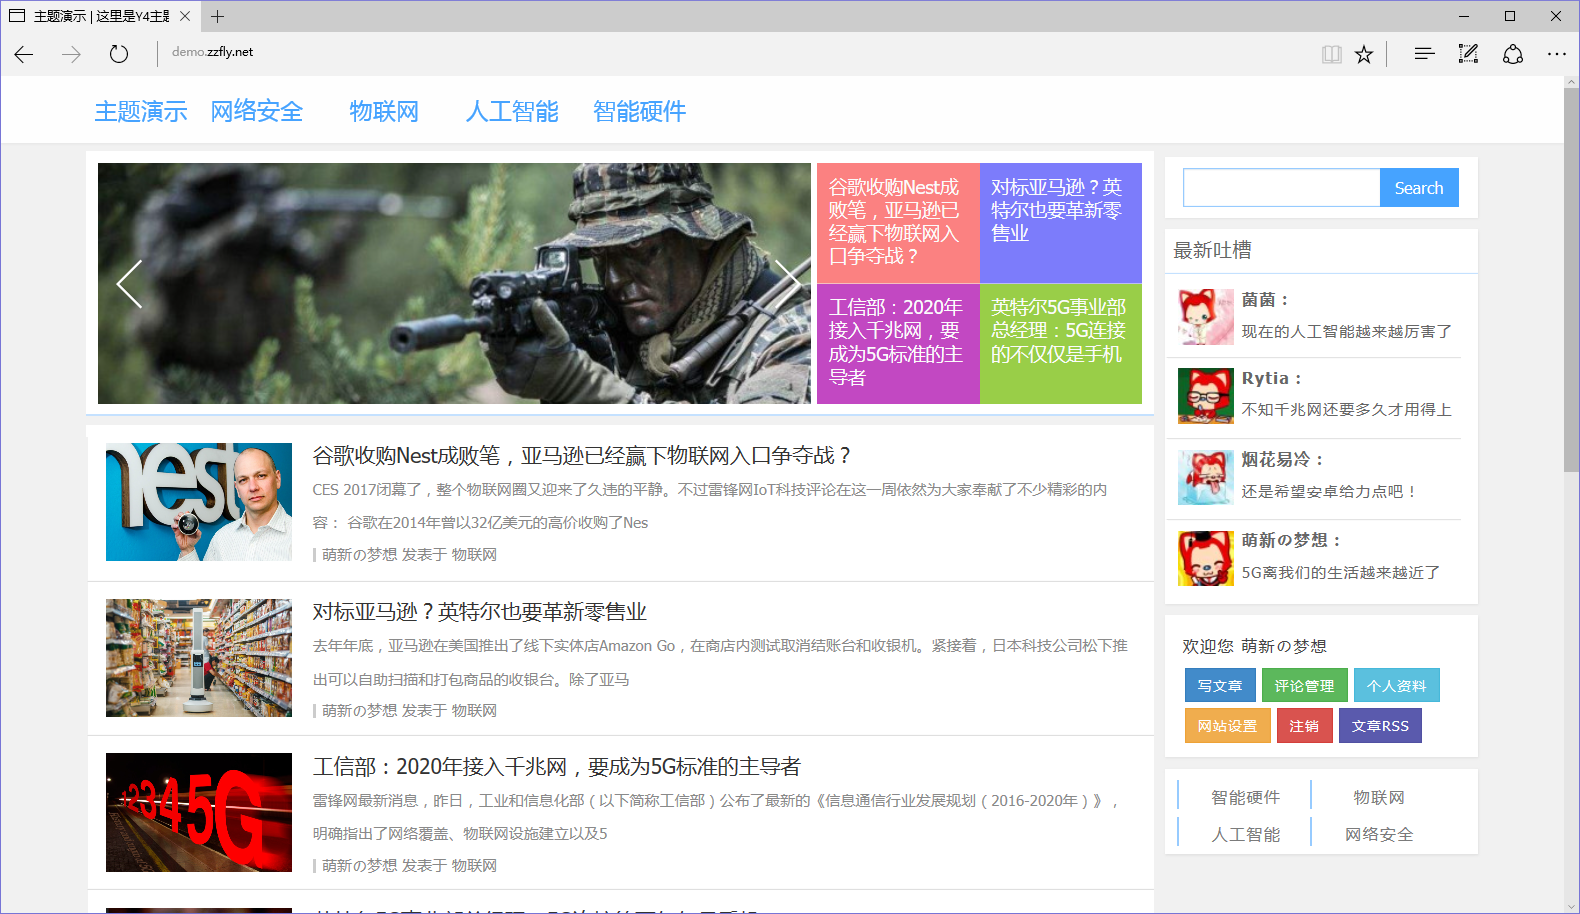This screenshot has height=914, width=1580.
Task: Open the share icon in toolbar
Action: tap(1513, 54)
